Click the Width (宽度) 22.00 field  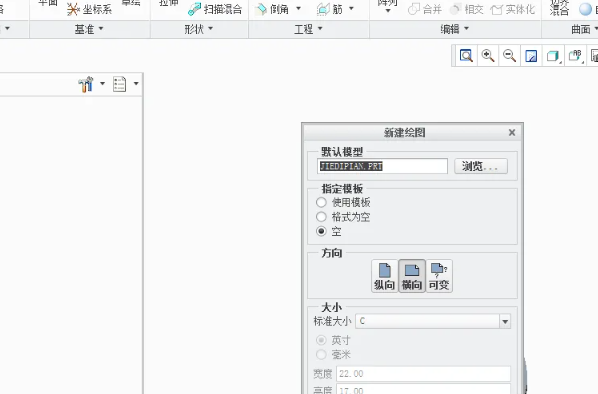(423, 374)
